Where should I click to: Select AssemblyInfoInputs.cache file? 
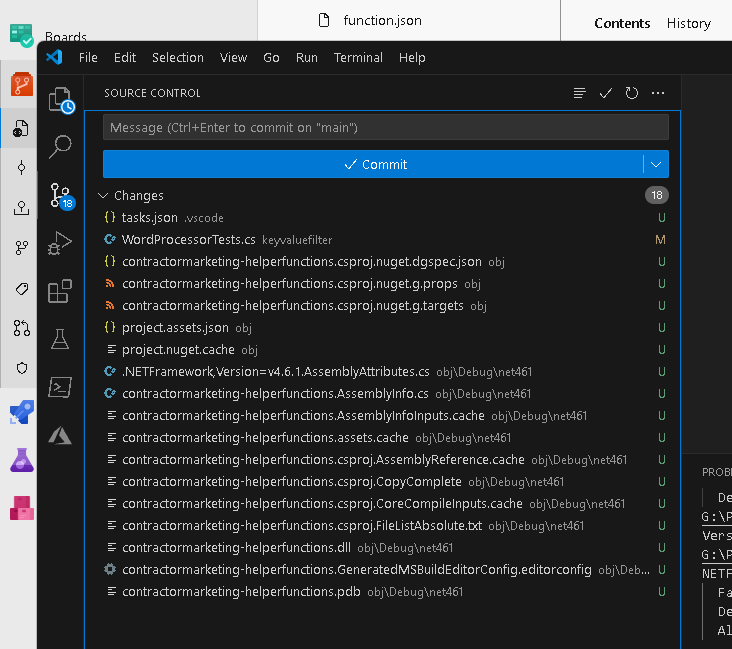[x=383, y=416]
